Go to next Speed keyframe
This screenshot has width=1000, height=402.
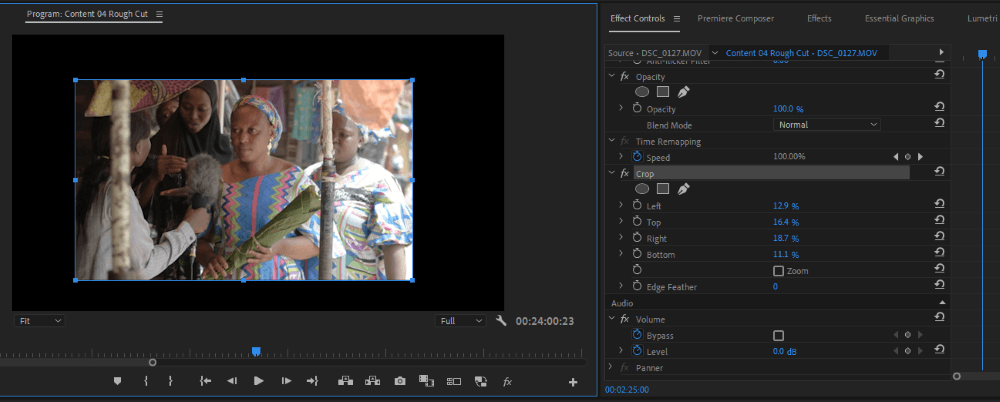[x=920, y=156]
